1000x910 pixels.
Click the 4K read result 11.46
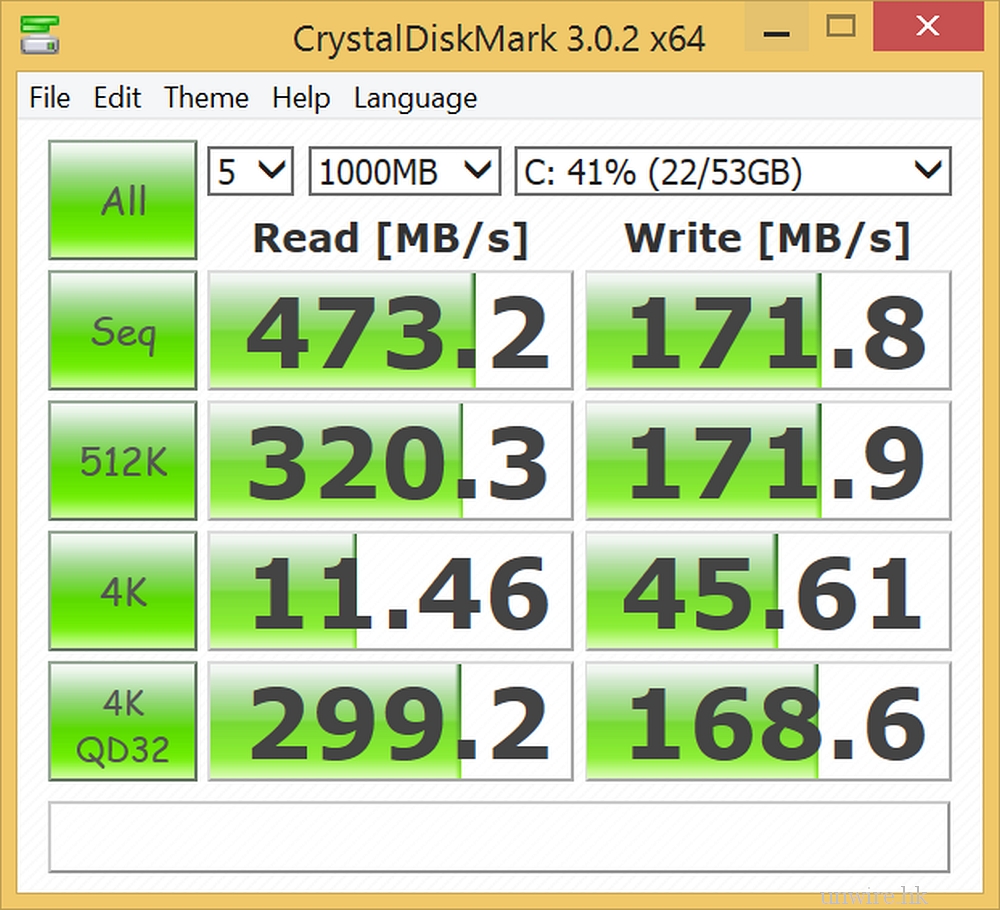pos(390,592)
